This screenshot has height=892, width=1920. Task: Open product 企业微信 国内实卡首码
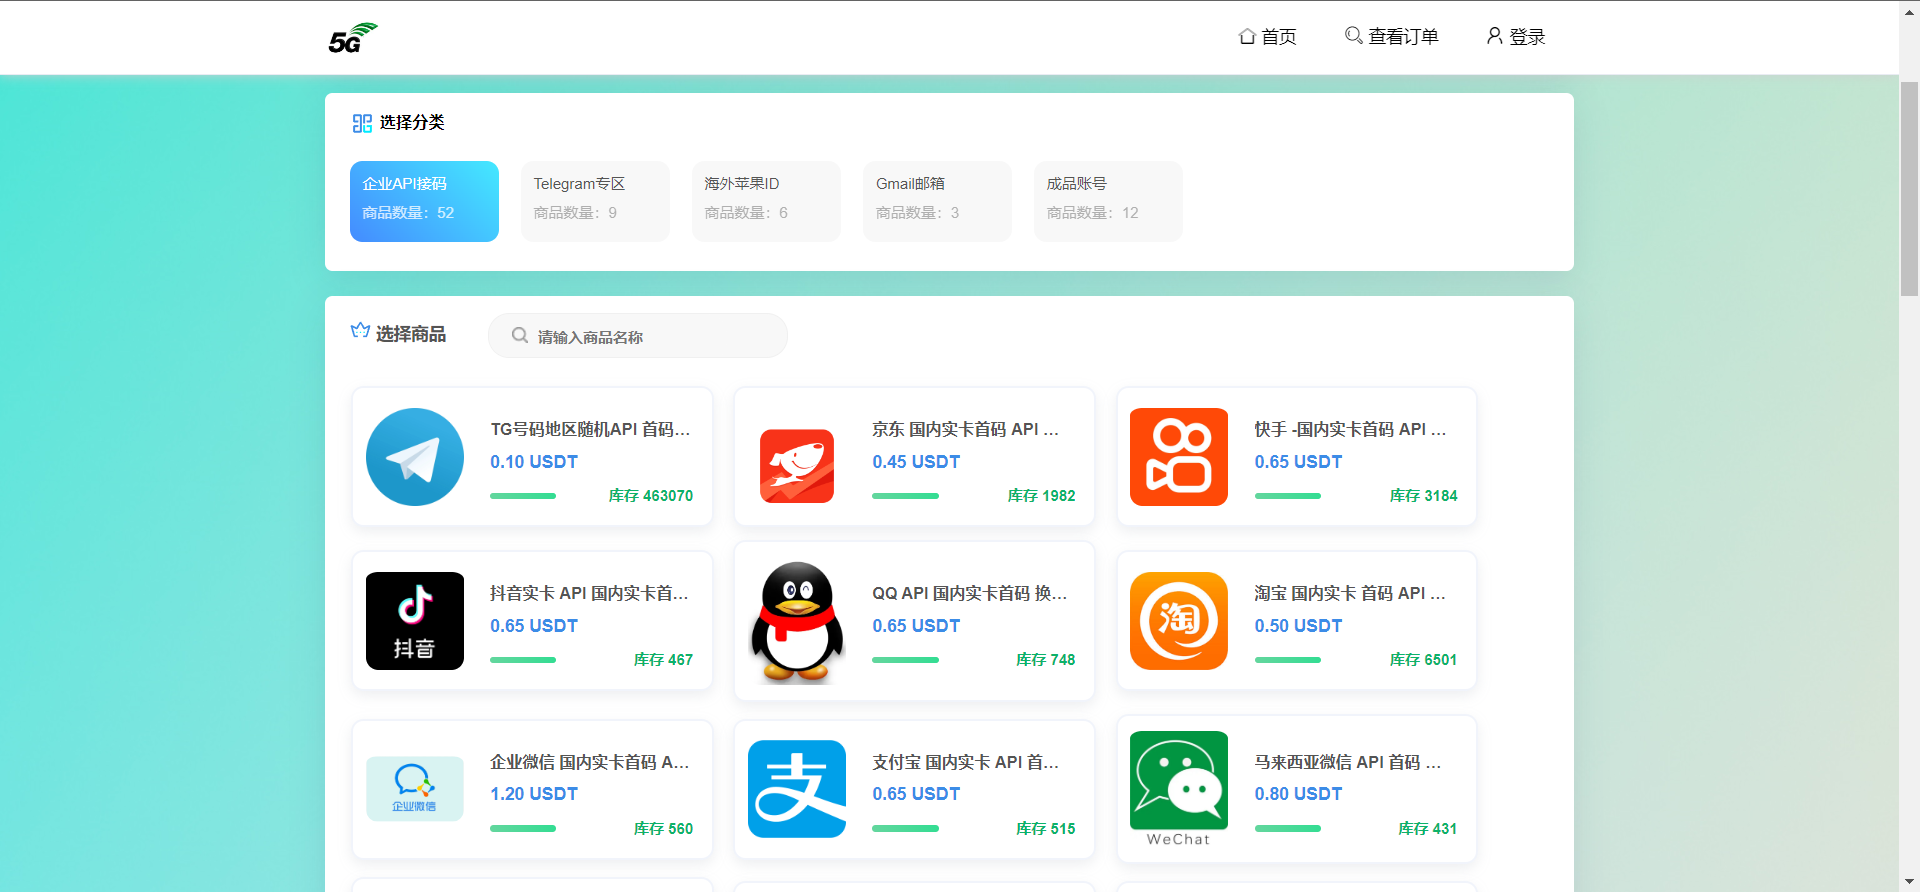pyautogui.click(x=589, y=762)
